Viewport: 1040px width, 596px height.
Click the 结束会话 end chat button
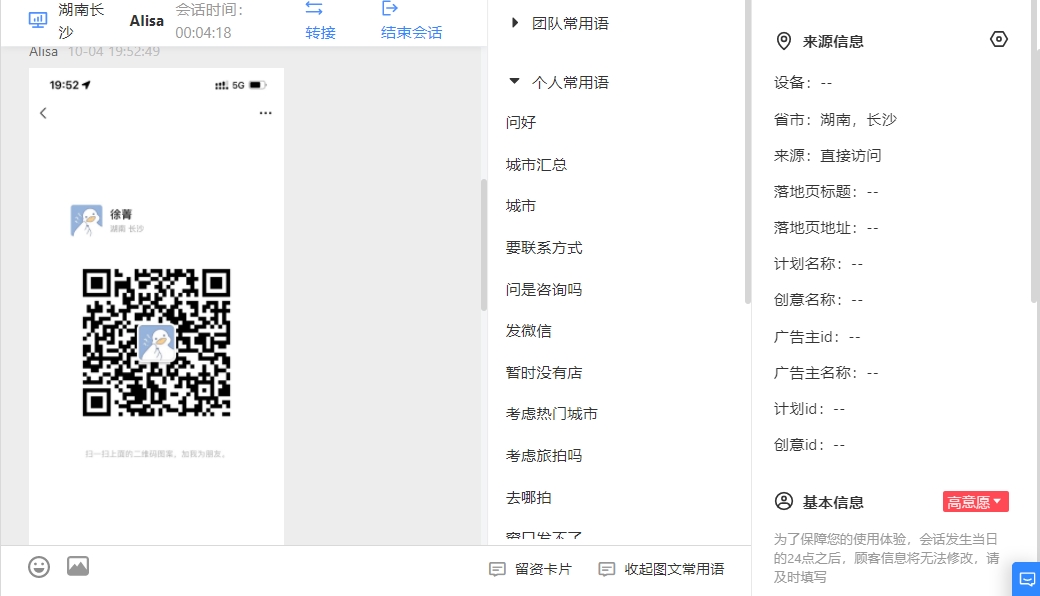click(x=411, y=32)
